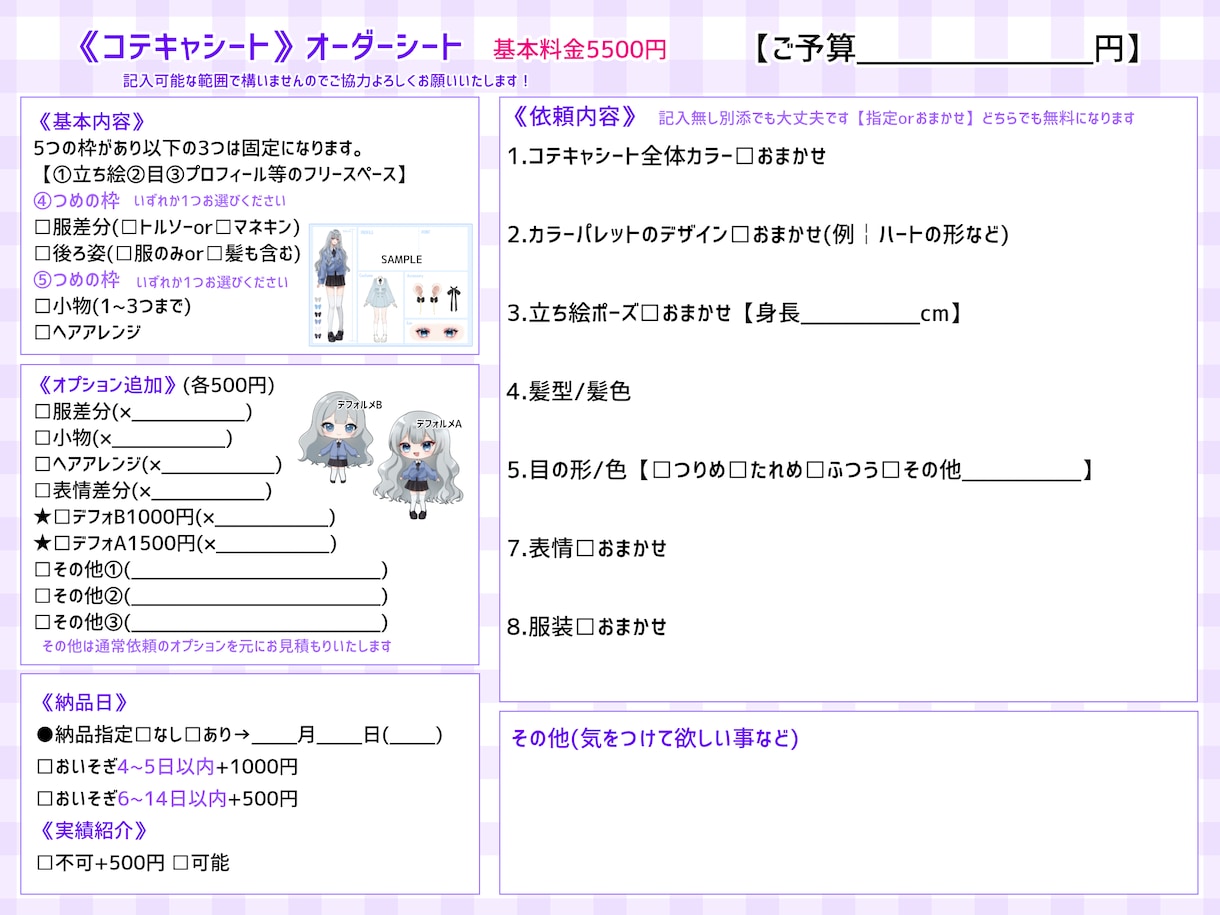
Task: Click the デフォA quantity blank
Action: pyautogui.click(x=273, y=544)
